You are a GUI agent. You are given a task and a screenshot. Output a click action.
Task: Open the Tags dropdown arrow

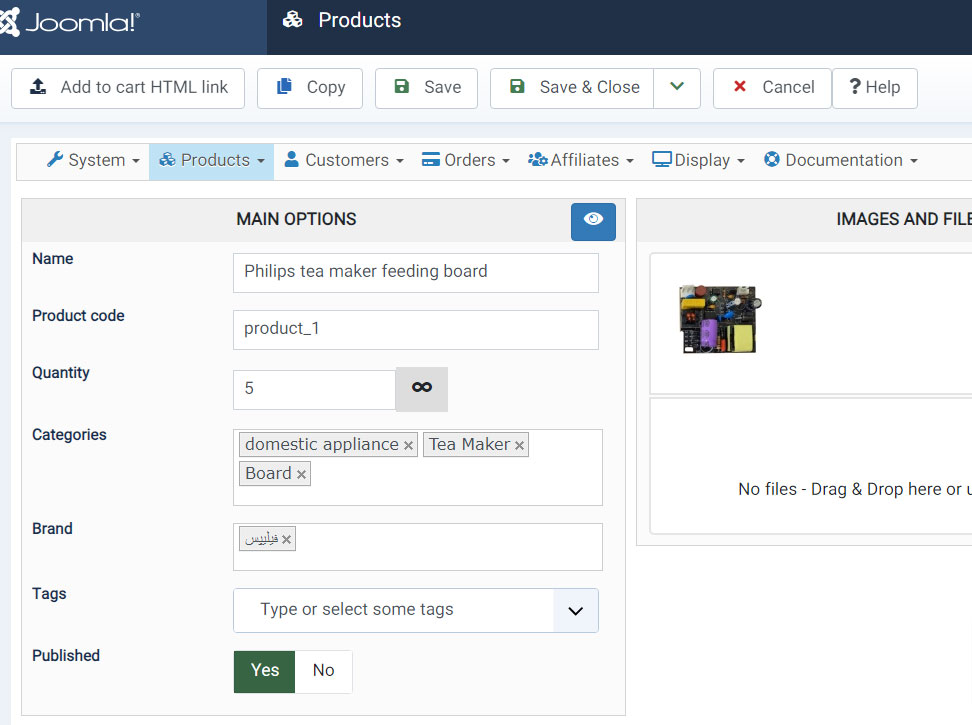click(x=575, y=611)
